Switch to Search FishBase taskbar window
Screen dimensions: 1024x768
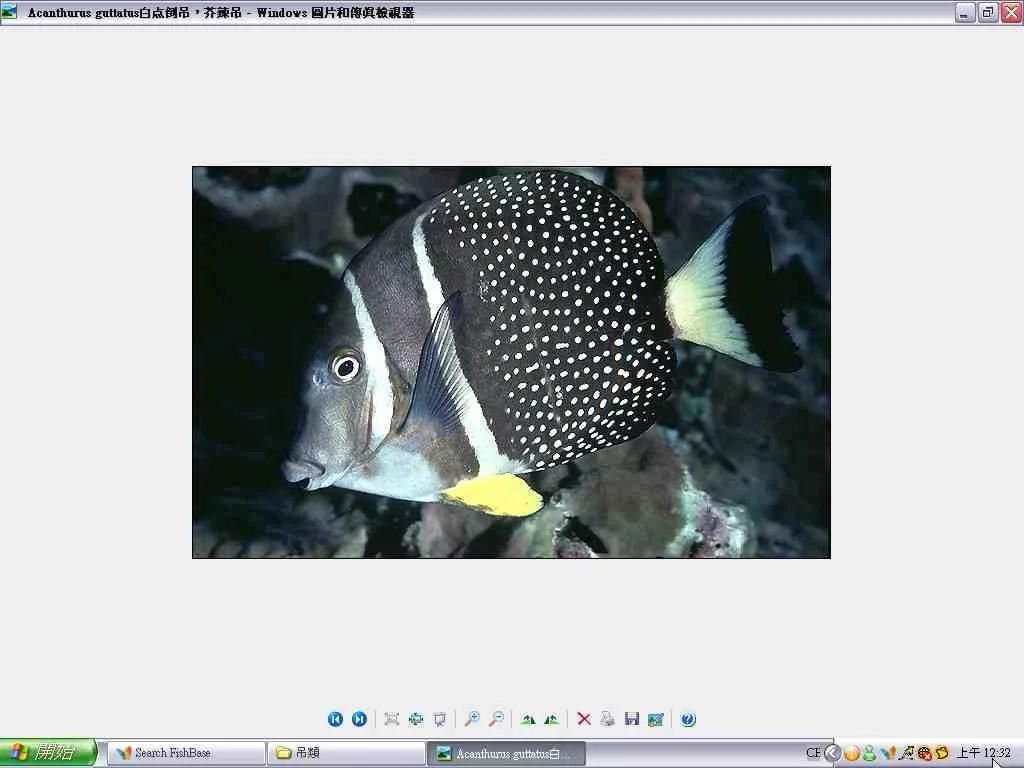click(187, 753)
